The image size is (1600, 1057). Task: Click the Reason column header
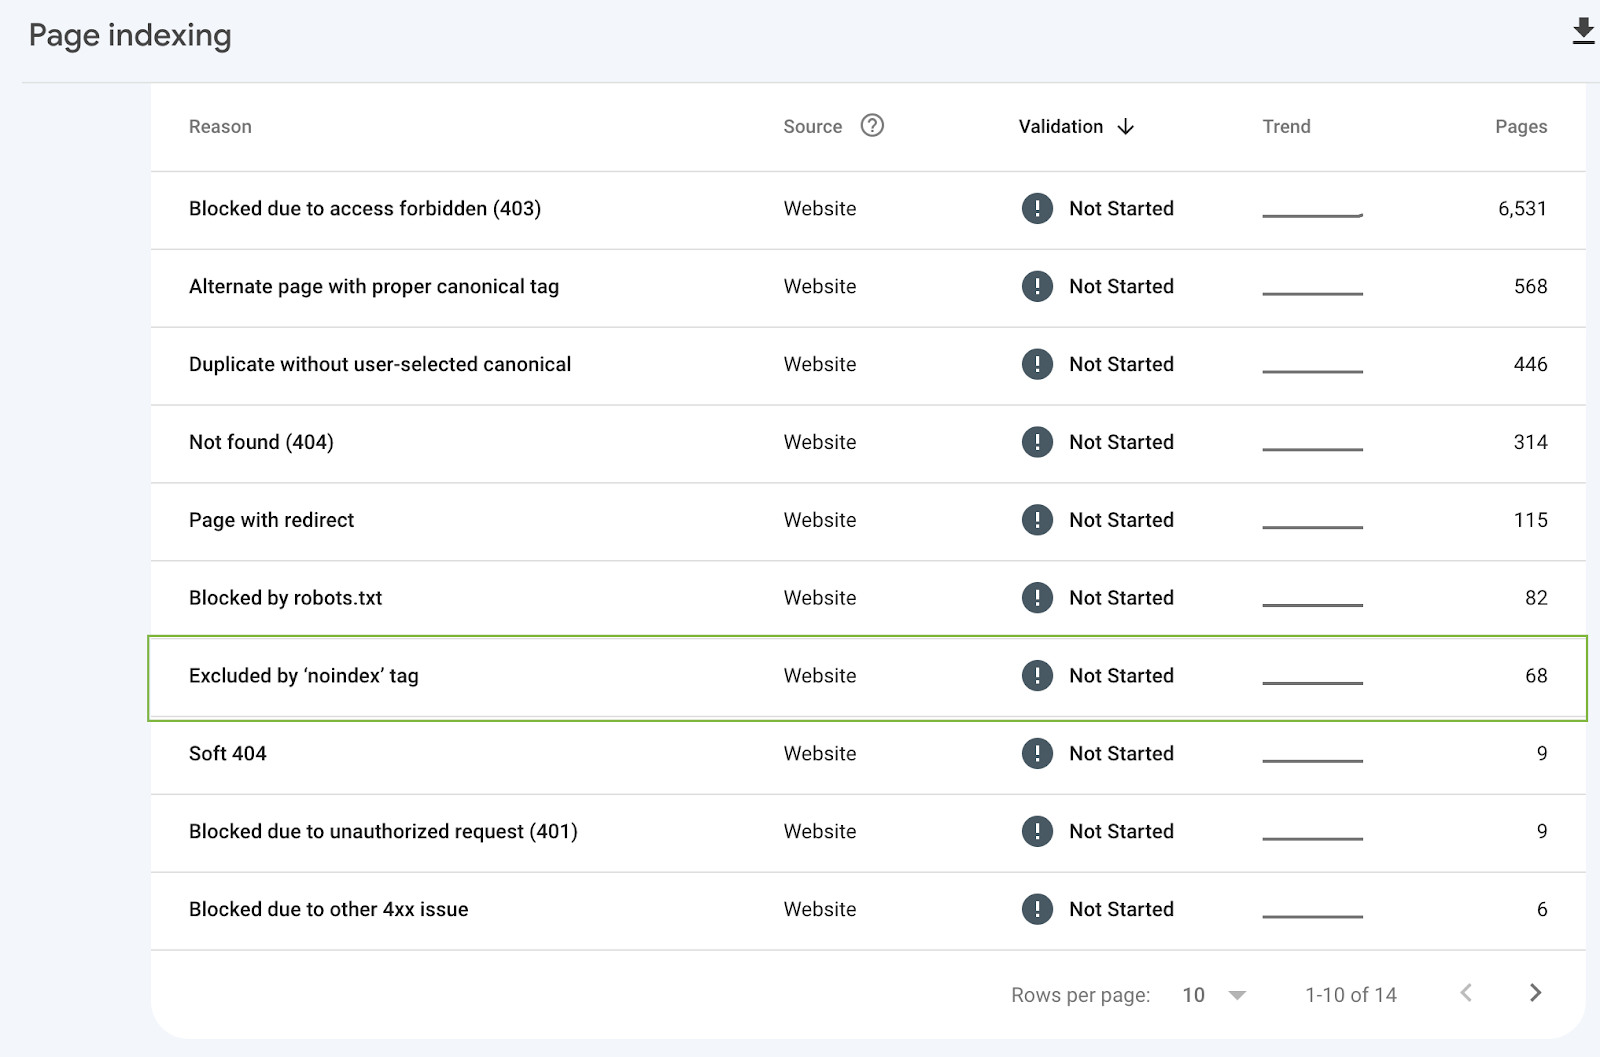(x=220, y=127)
